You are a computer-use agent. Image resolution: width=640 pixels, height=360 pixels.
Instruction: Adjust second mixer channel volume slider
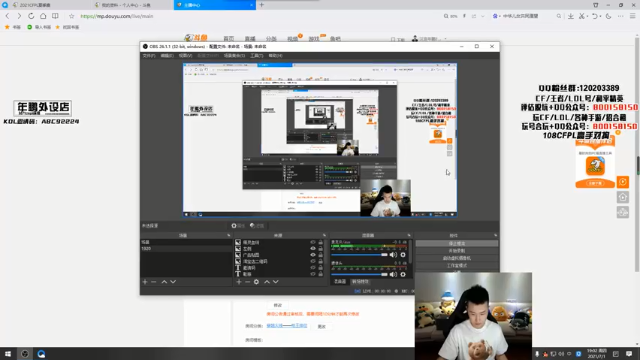pos(360,274)
